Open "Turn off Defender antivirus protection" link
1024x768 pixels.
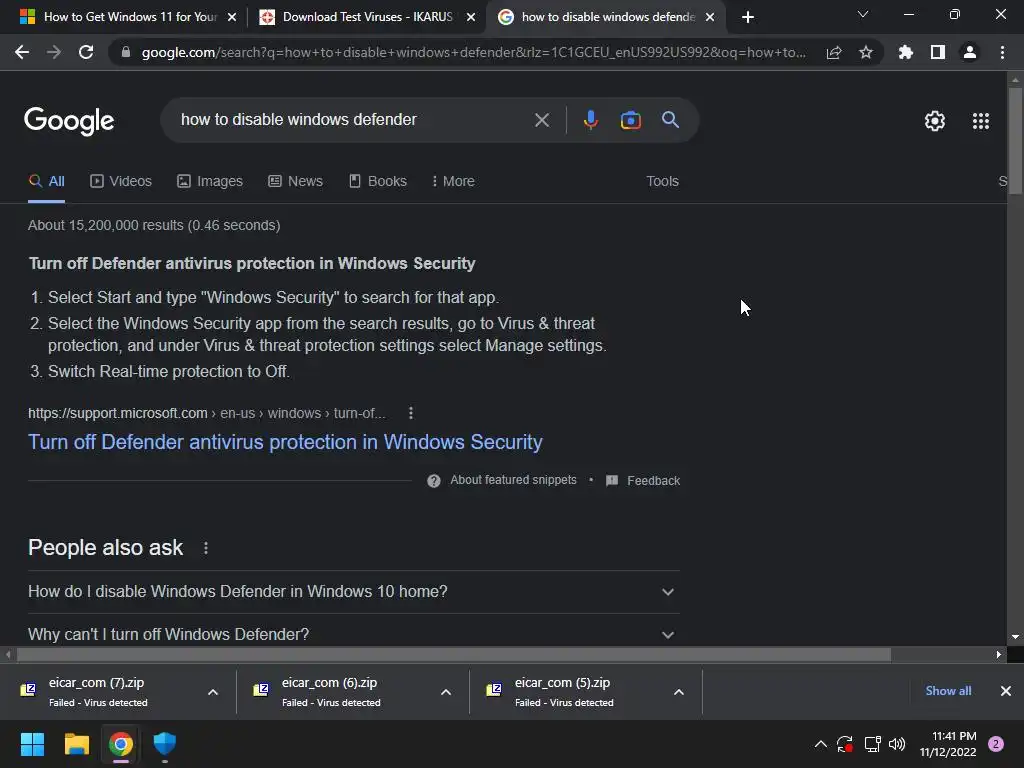coord(285,442)
